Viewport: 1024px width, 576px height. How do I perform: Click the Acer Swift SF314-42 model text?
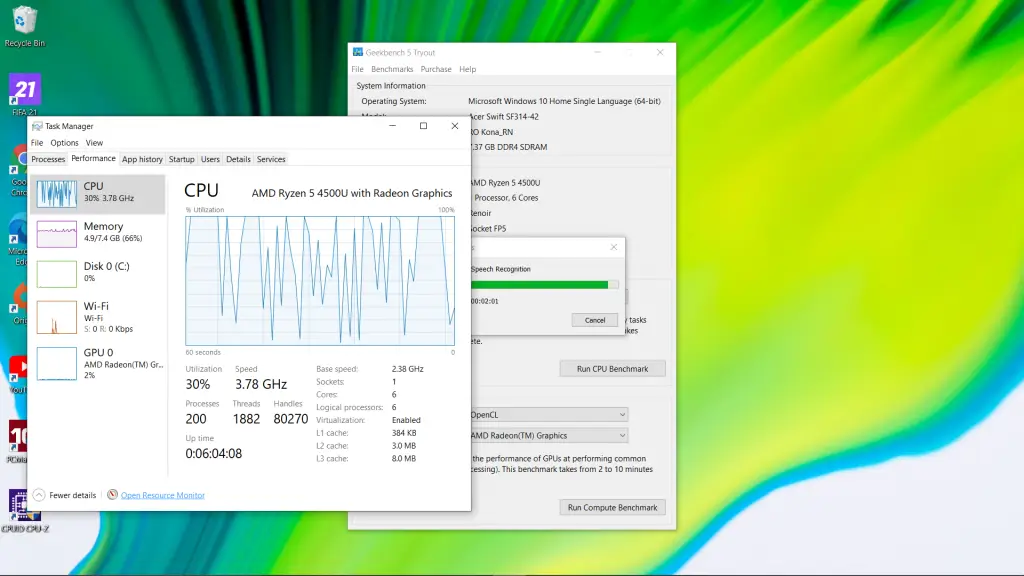click(x=504, y=117)
